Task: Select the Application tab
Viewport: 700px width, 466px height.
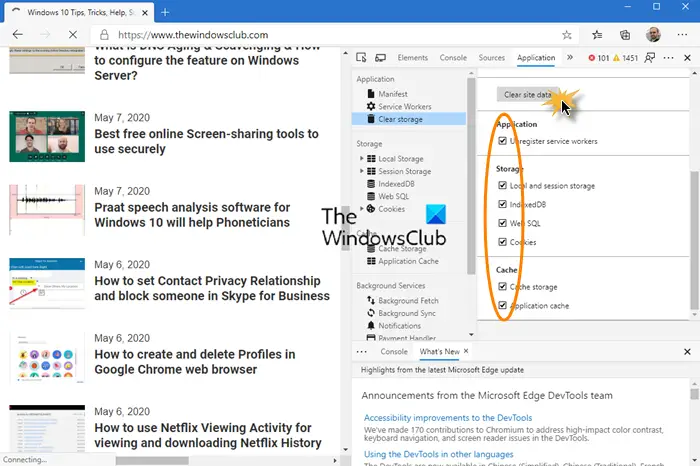Action: pyautogui.click(x=536, y=58)
